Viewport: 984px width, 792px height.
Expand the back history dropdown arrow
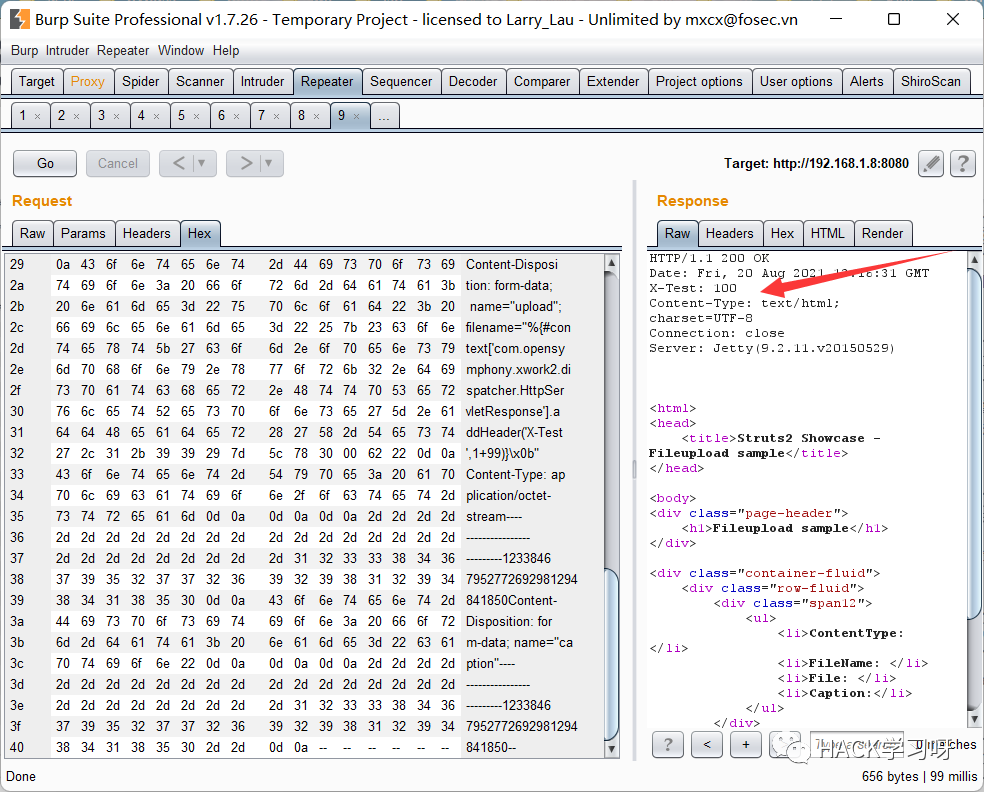pyautogui.click(x=202, y=163)
